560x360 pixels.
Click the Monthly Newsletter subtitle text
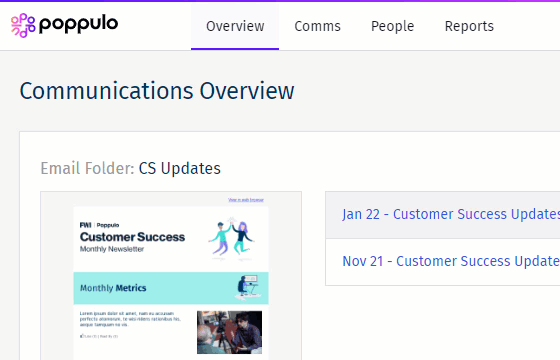click(112, 249)
